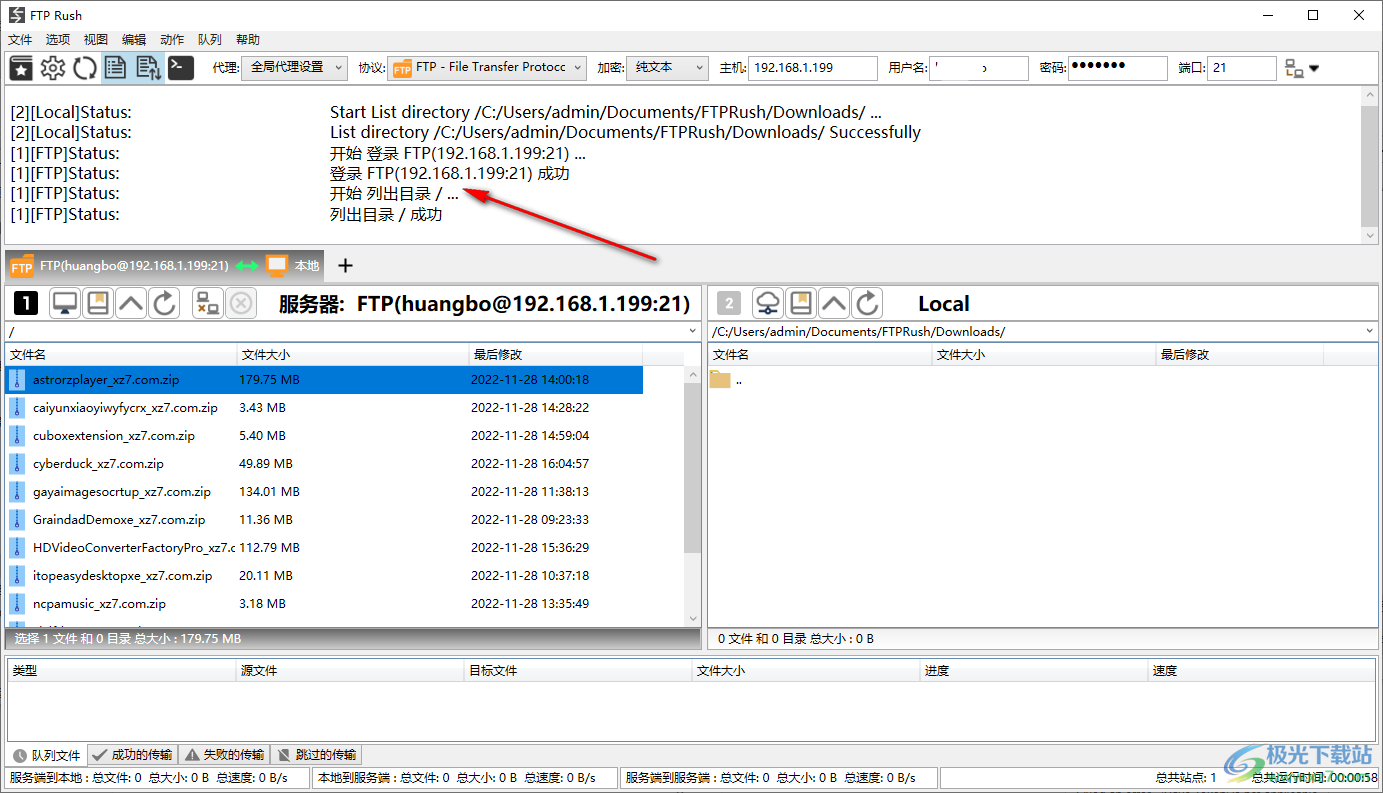
Task: Select astrorzplayer_xz7.com.zip file
Action: pos(324,380)
